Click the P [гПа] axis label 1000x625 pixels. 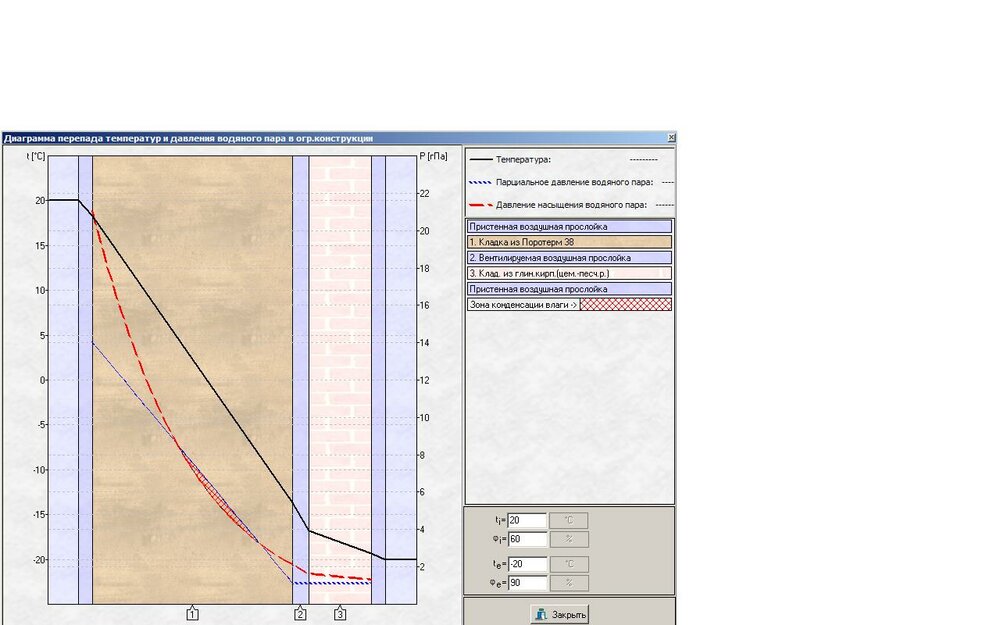point(434,156)
